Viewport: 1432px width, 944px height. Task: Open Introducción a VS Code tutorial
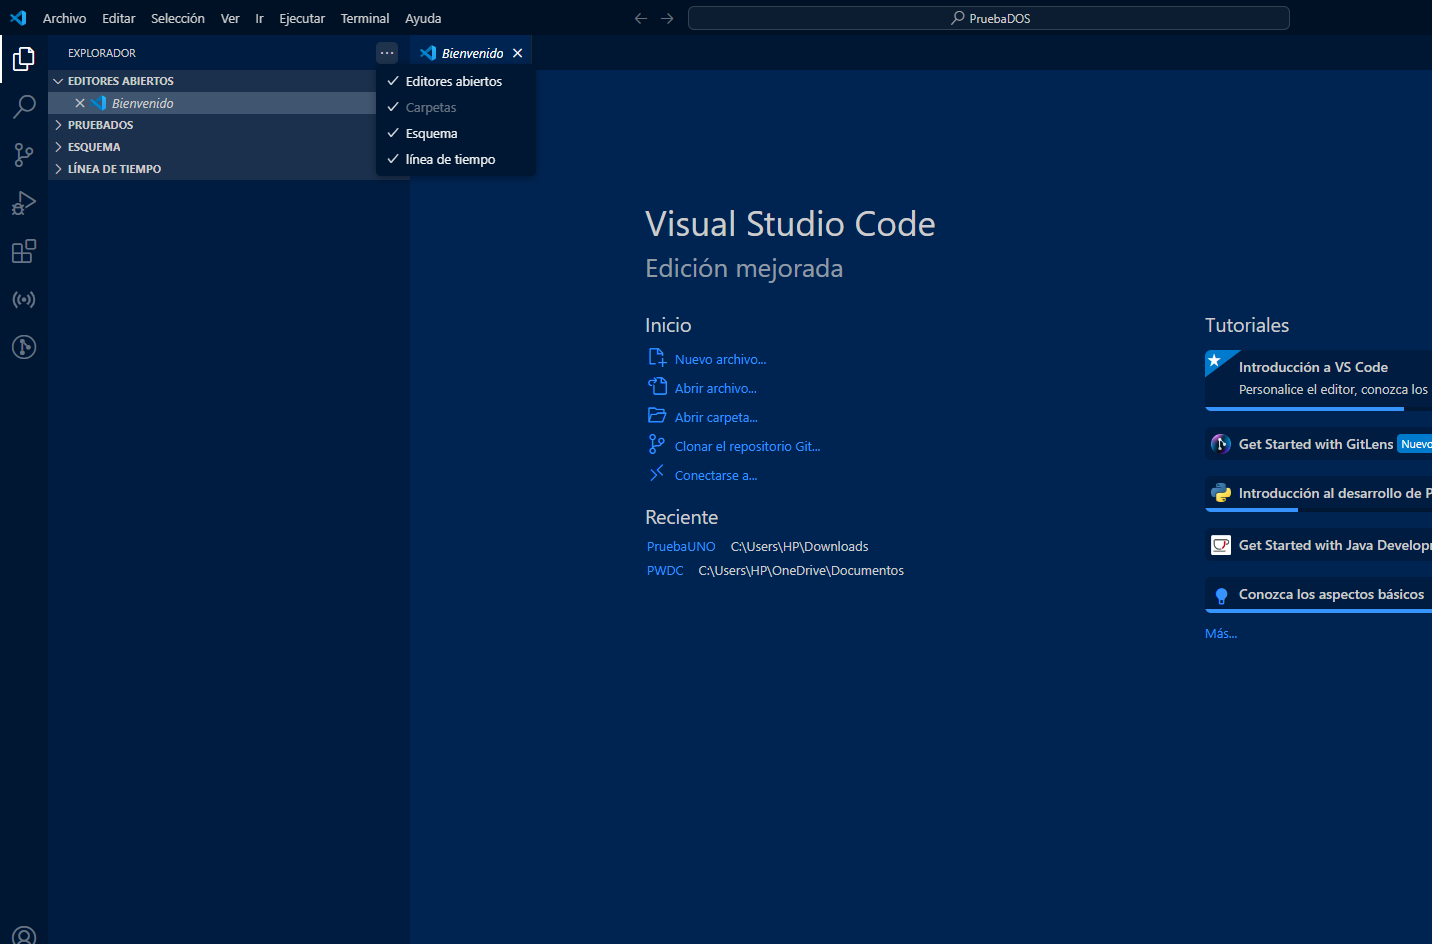click(x=1318, y=379)
